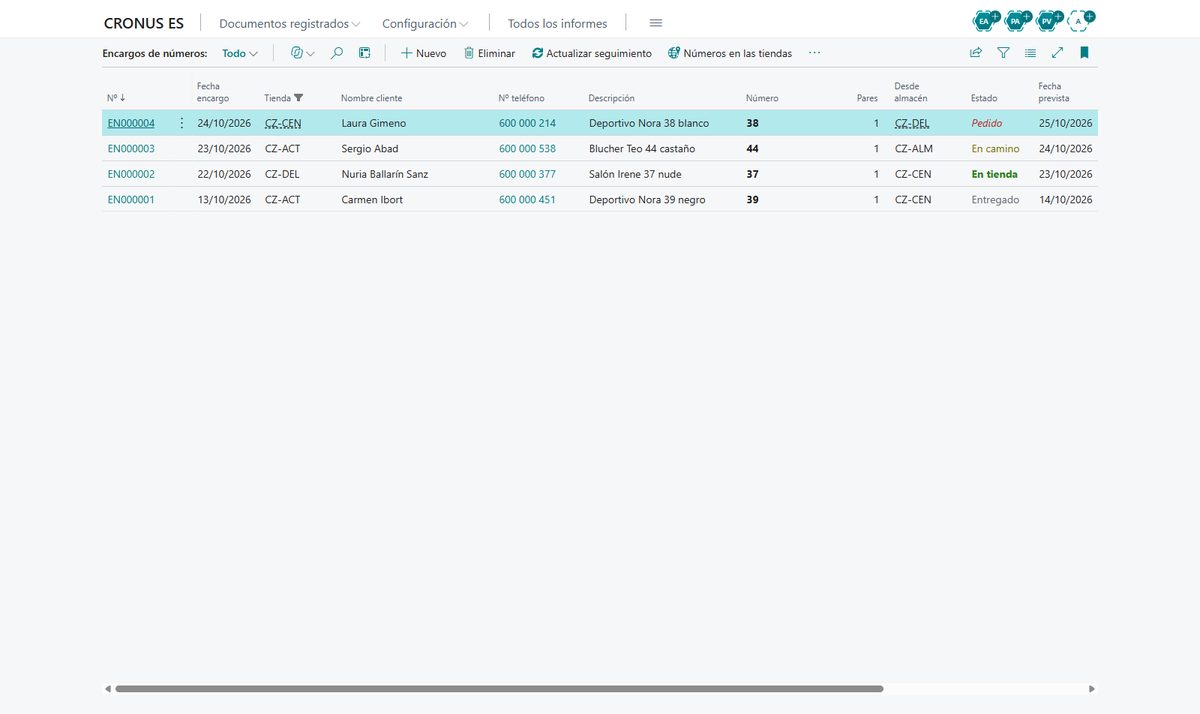Open order EN000001

pos(131,200)
